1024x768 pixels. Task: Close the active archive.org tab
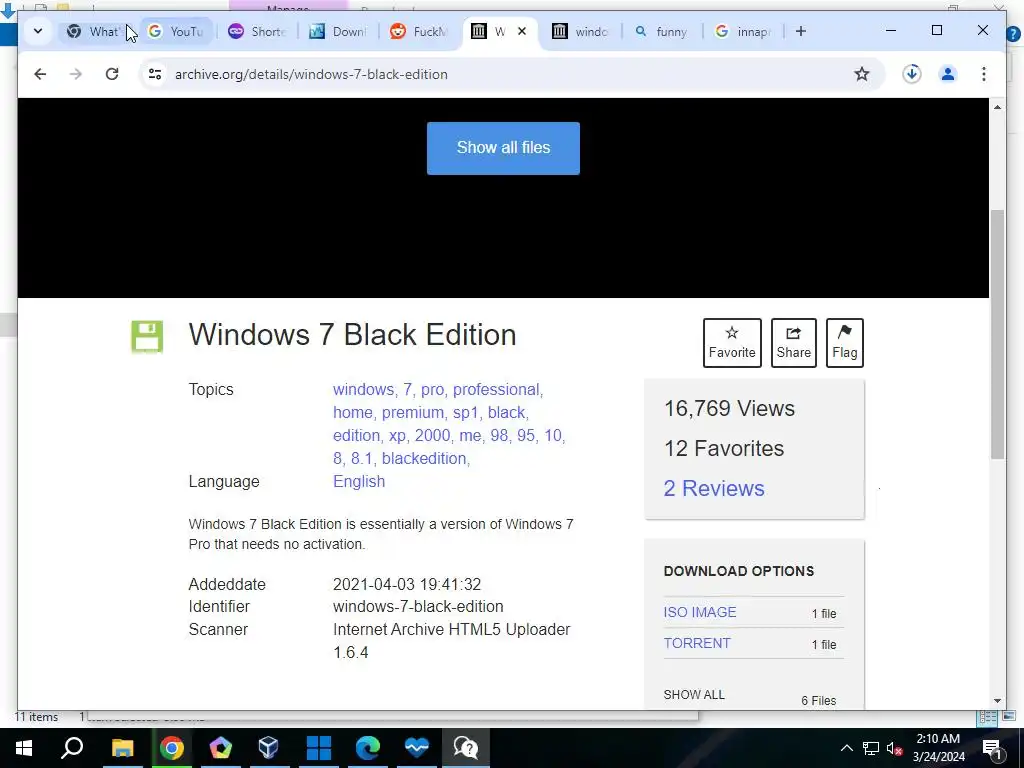pos(522,31)
